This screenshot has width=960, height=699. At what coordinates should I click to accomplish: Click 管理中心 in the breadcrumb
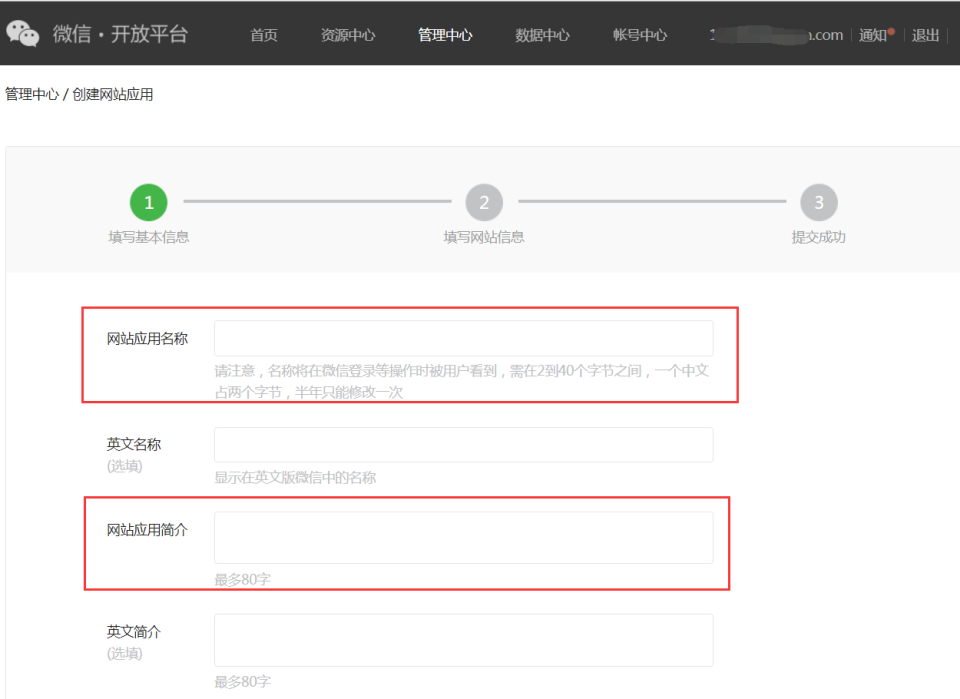(x=32, y=94)
